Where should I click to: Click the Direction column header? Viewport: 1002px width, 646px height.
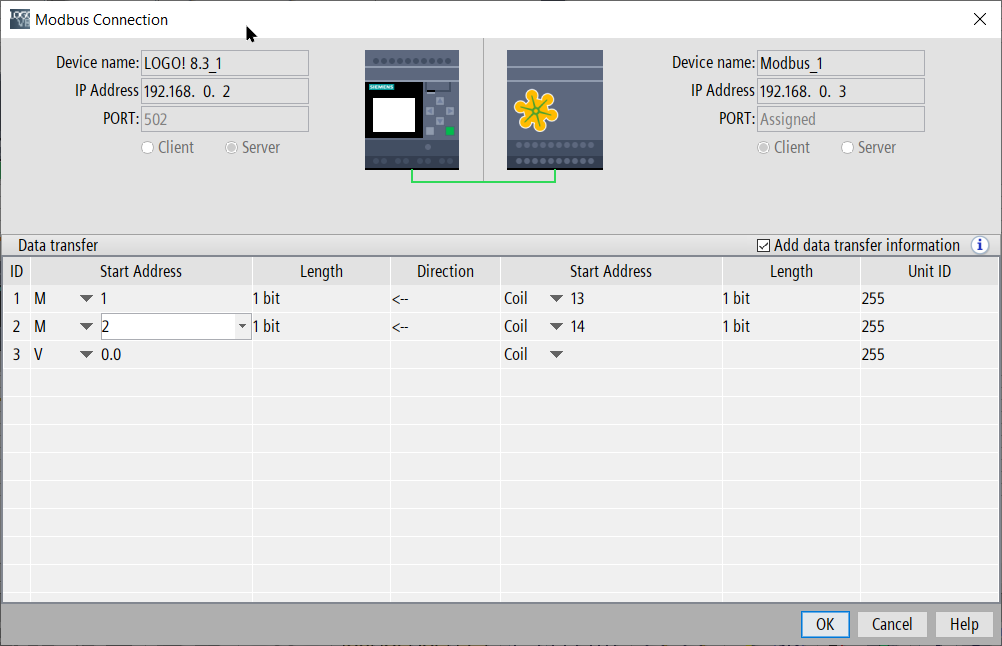(x=445, y=272)
